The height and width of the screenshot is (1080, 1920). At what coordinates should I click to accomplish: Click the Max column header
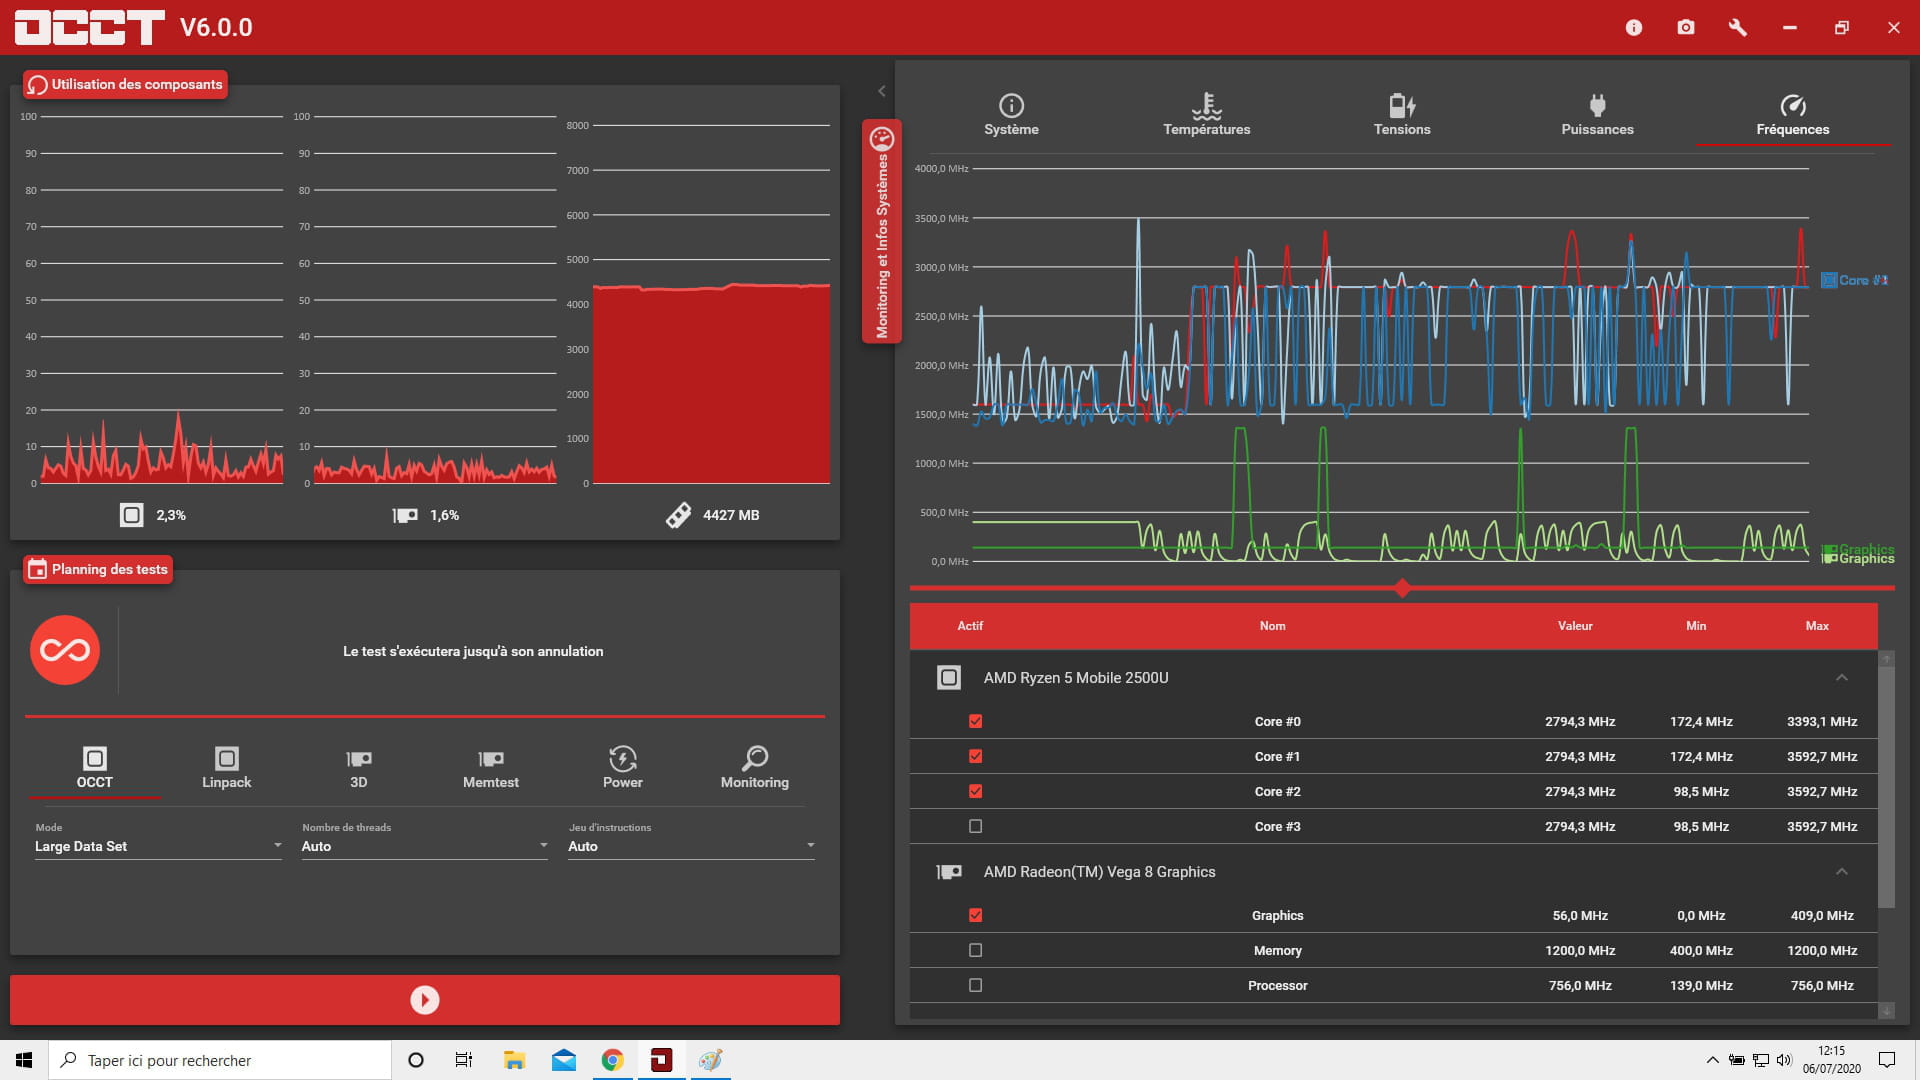pos(1817,626)
